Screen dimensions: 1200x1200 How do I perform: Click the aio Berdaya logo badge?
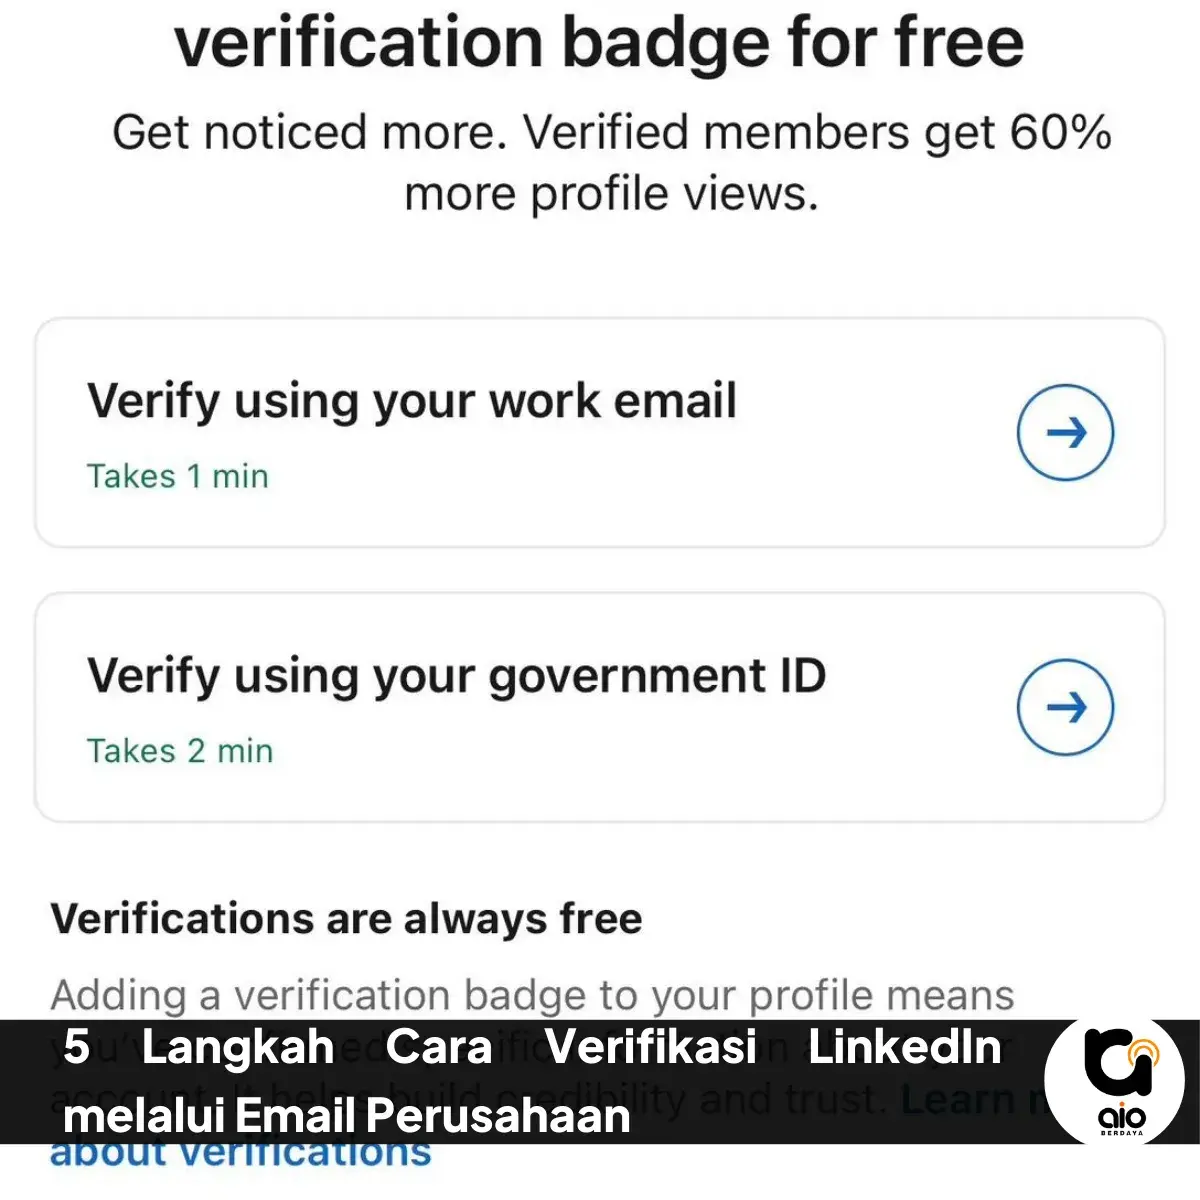coord(1114,1082)
